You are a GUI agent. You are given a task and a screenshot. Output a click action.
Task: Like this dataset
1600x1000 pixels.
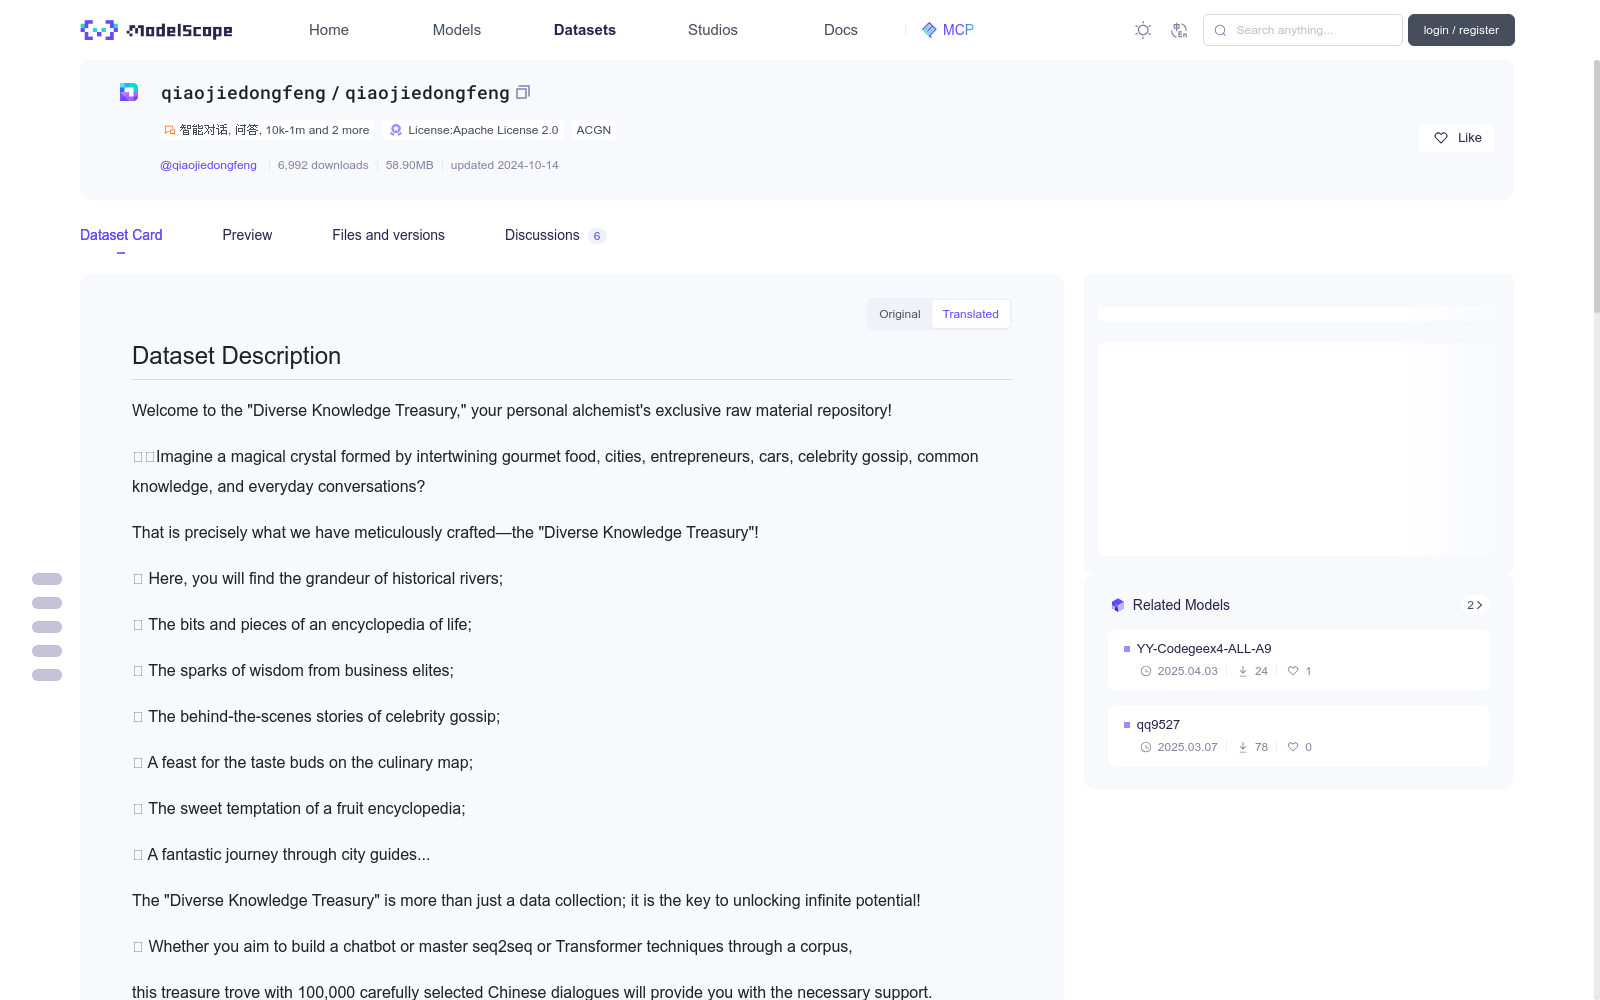click(x=1456, y=138)
